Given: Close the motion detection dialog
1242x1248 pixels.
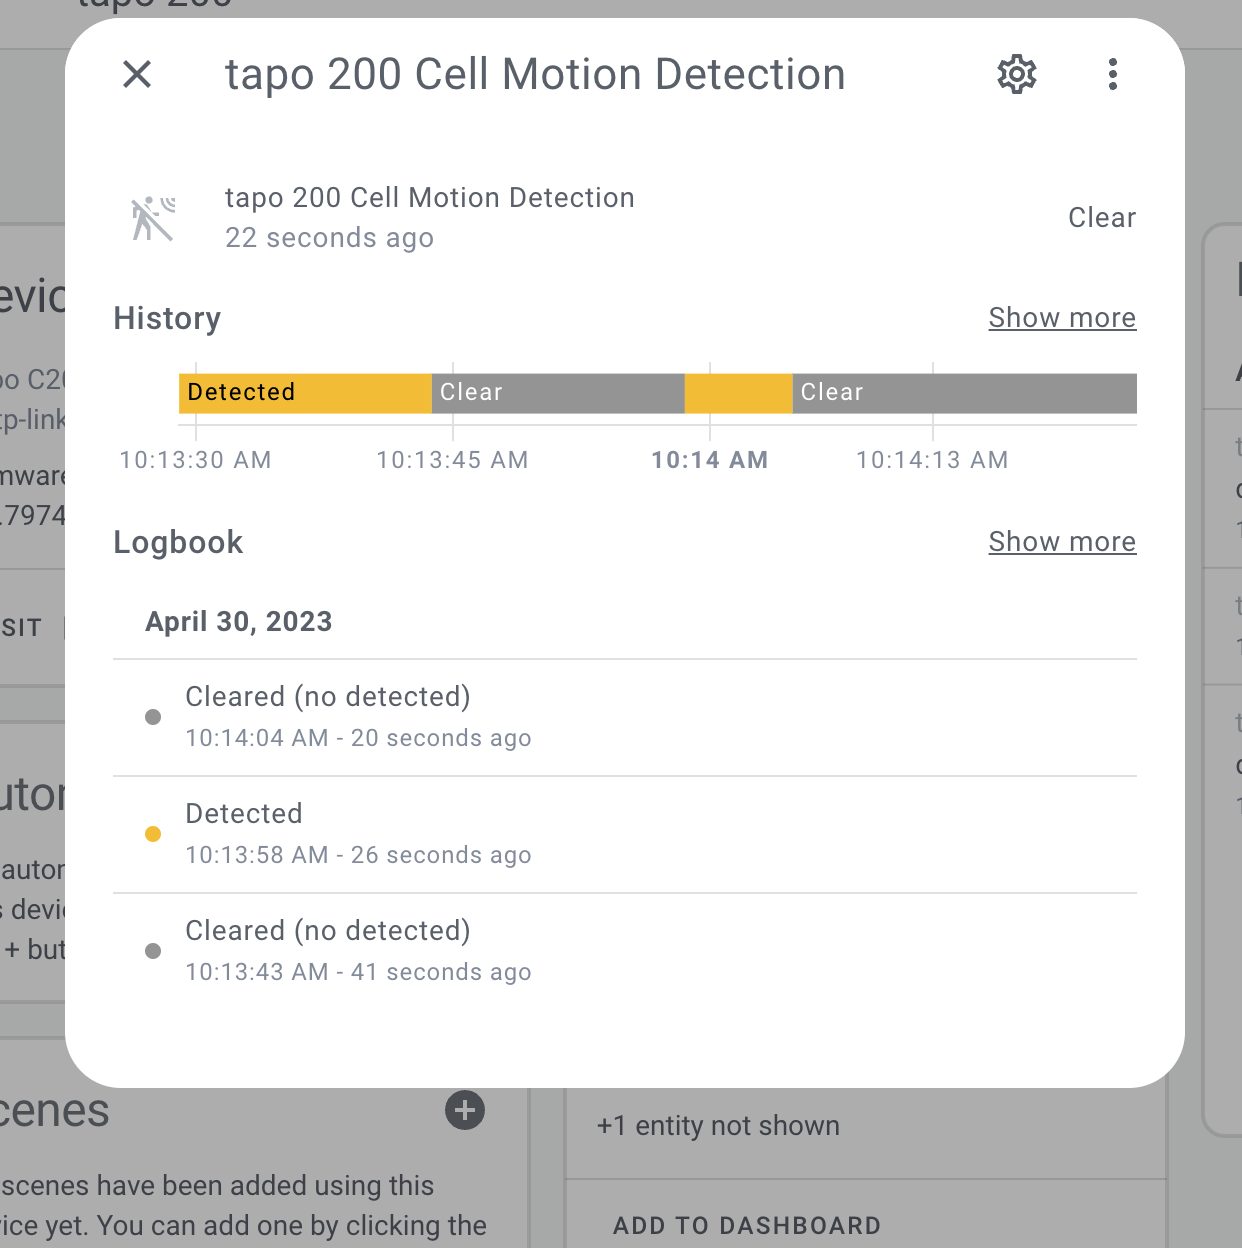Looking at the screenshot, I should (x=137, y=74).
